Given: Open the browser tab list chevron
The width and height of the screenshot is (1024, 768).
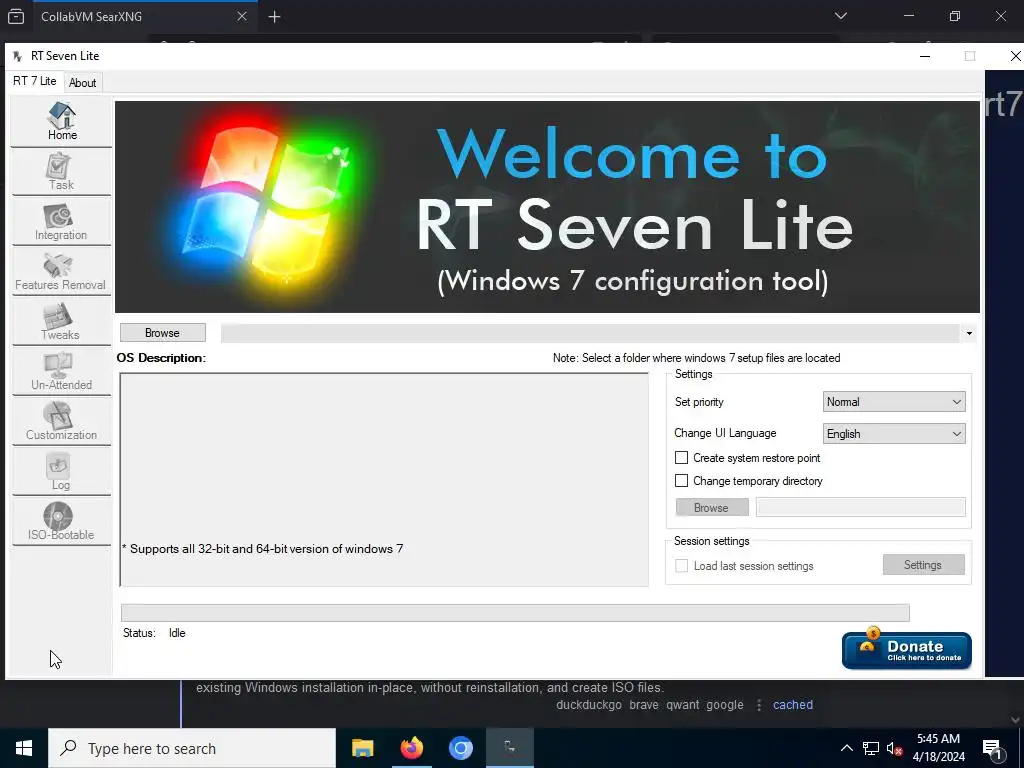Looking at the screenshot, I should [841, 16].
